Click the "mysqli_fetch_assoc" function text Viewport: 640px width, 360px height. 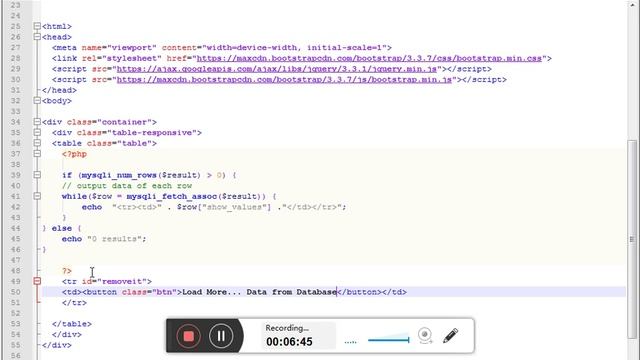click(x=171, y=196)
